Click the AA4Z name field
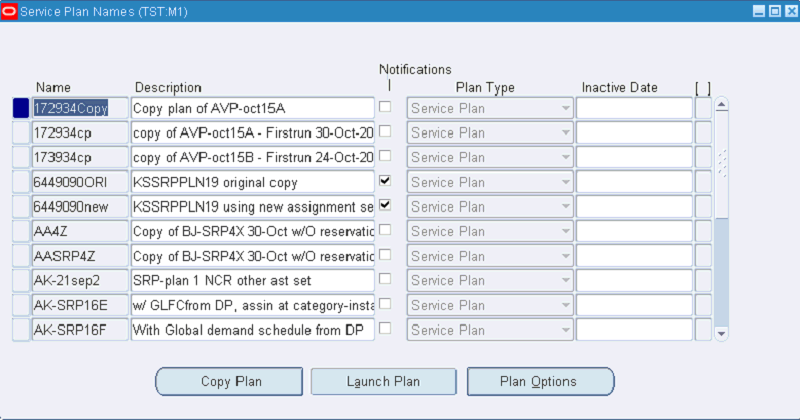800x420 pixels. click(80, 231)
